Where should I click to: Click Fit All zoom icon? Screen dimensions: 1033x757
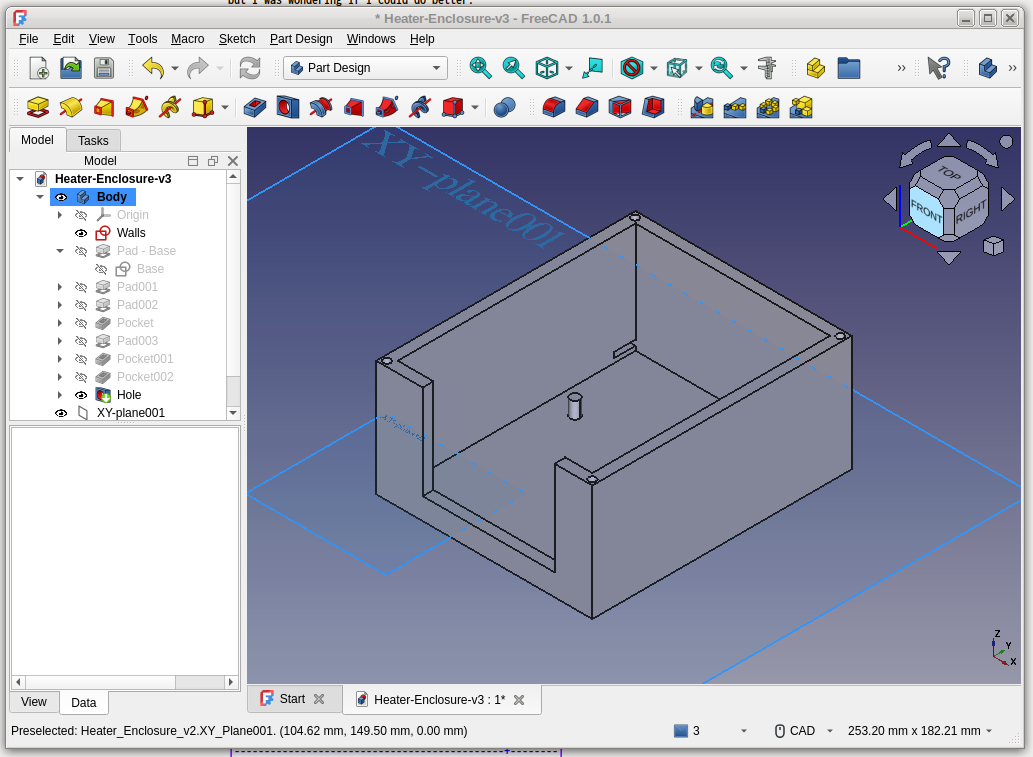coord(480,68)
